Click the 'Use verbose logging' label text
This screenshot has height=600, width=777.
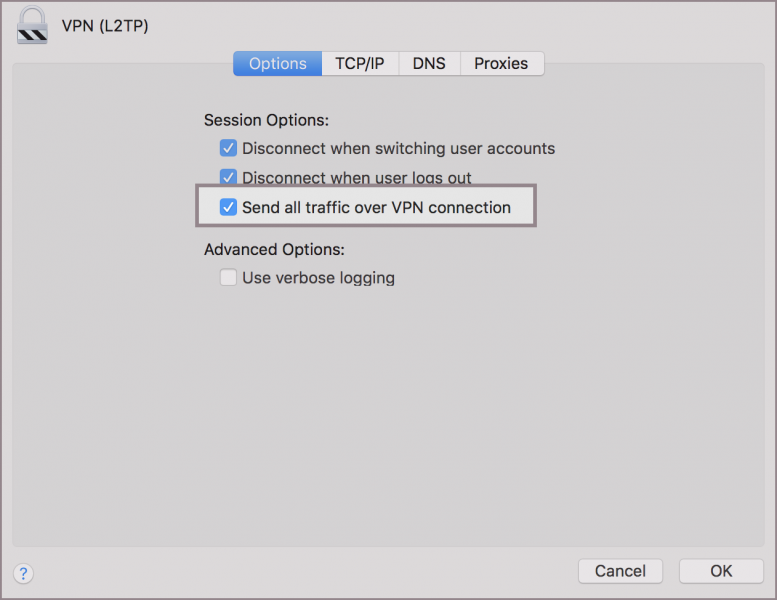click(x=318, y=278)
